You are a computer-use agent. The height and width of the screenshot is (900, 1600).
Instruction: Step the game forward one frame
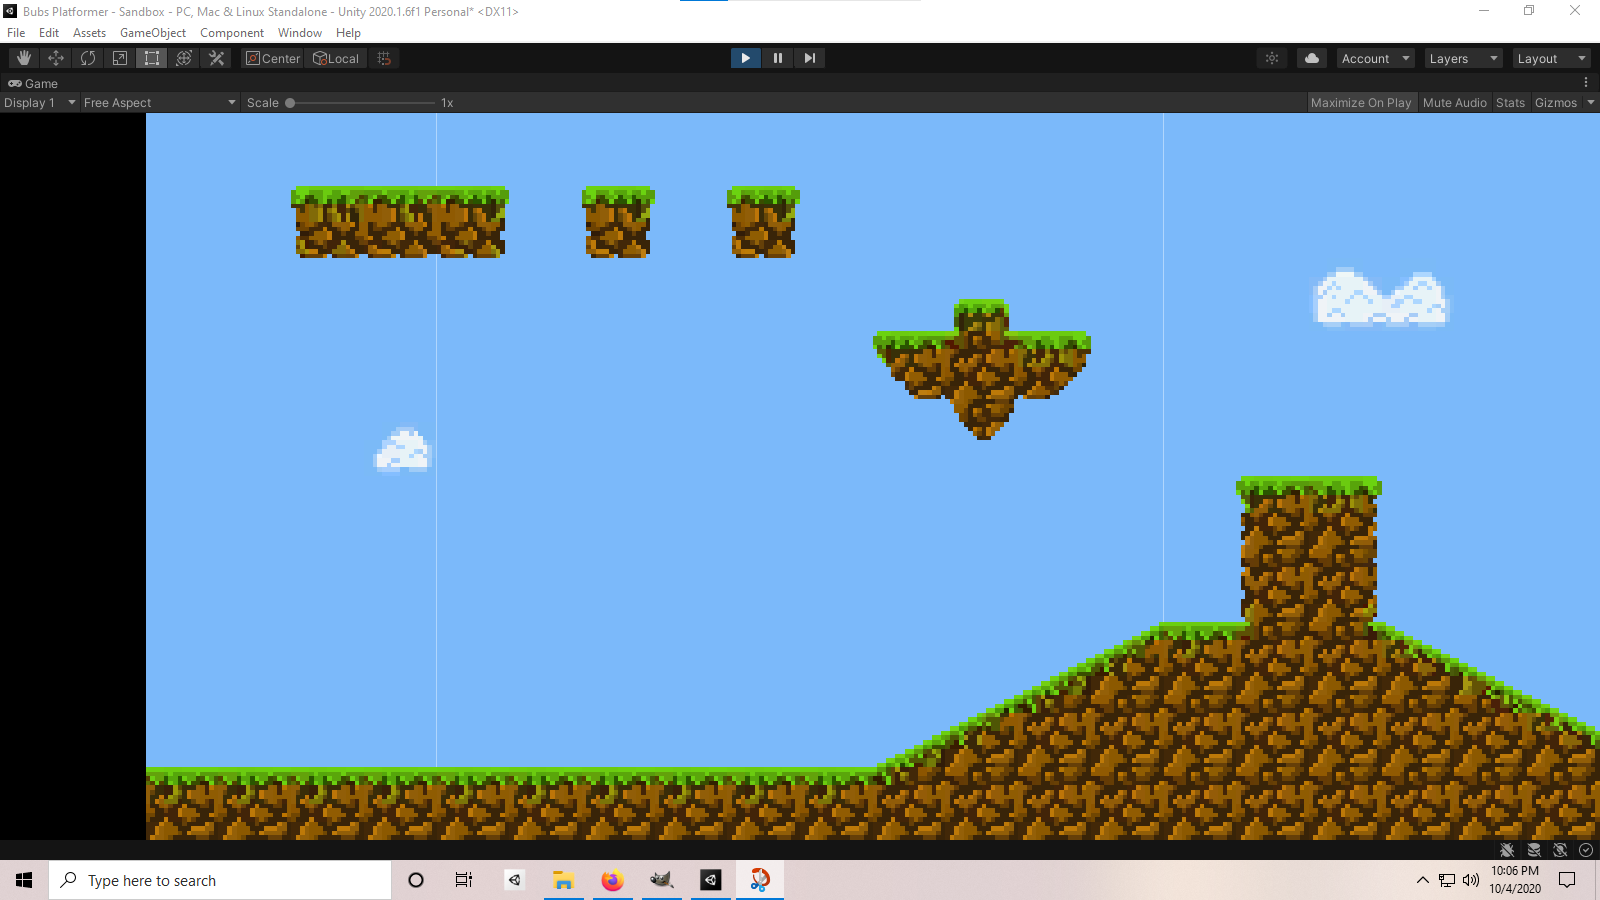tap(810, 58)
